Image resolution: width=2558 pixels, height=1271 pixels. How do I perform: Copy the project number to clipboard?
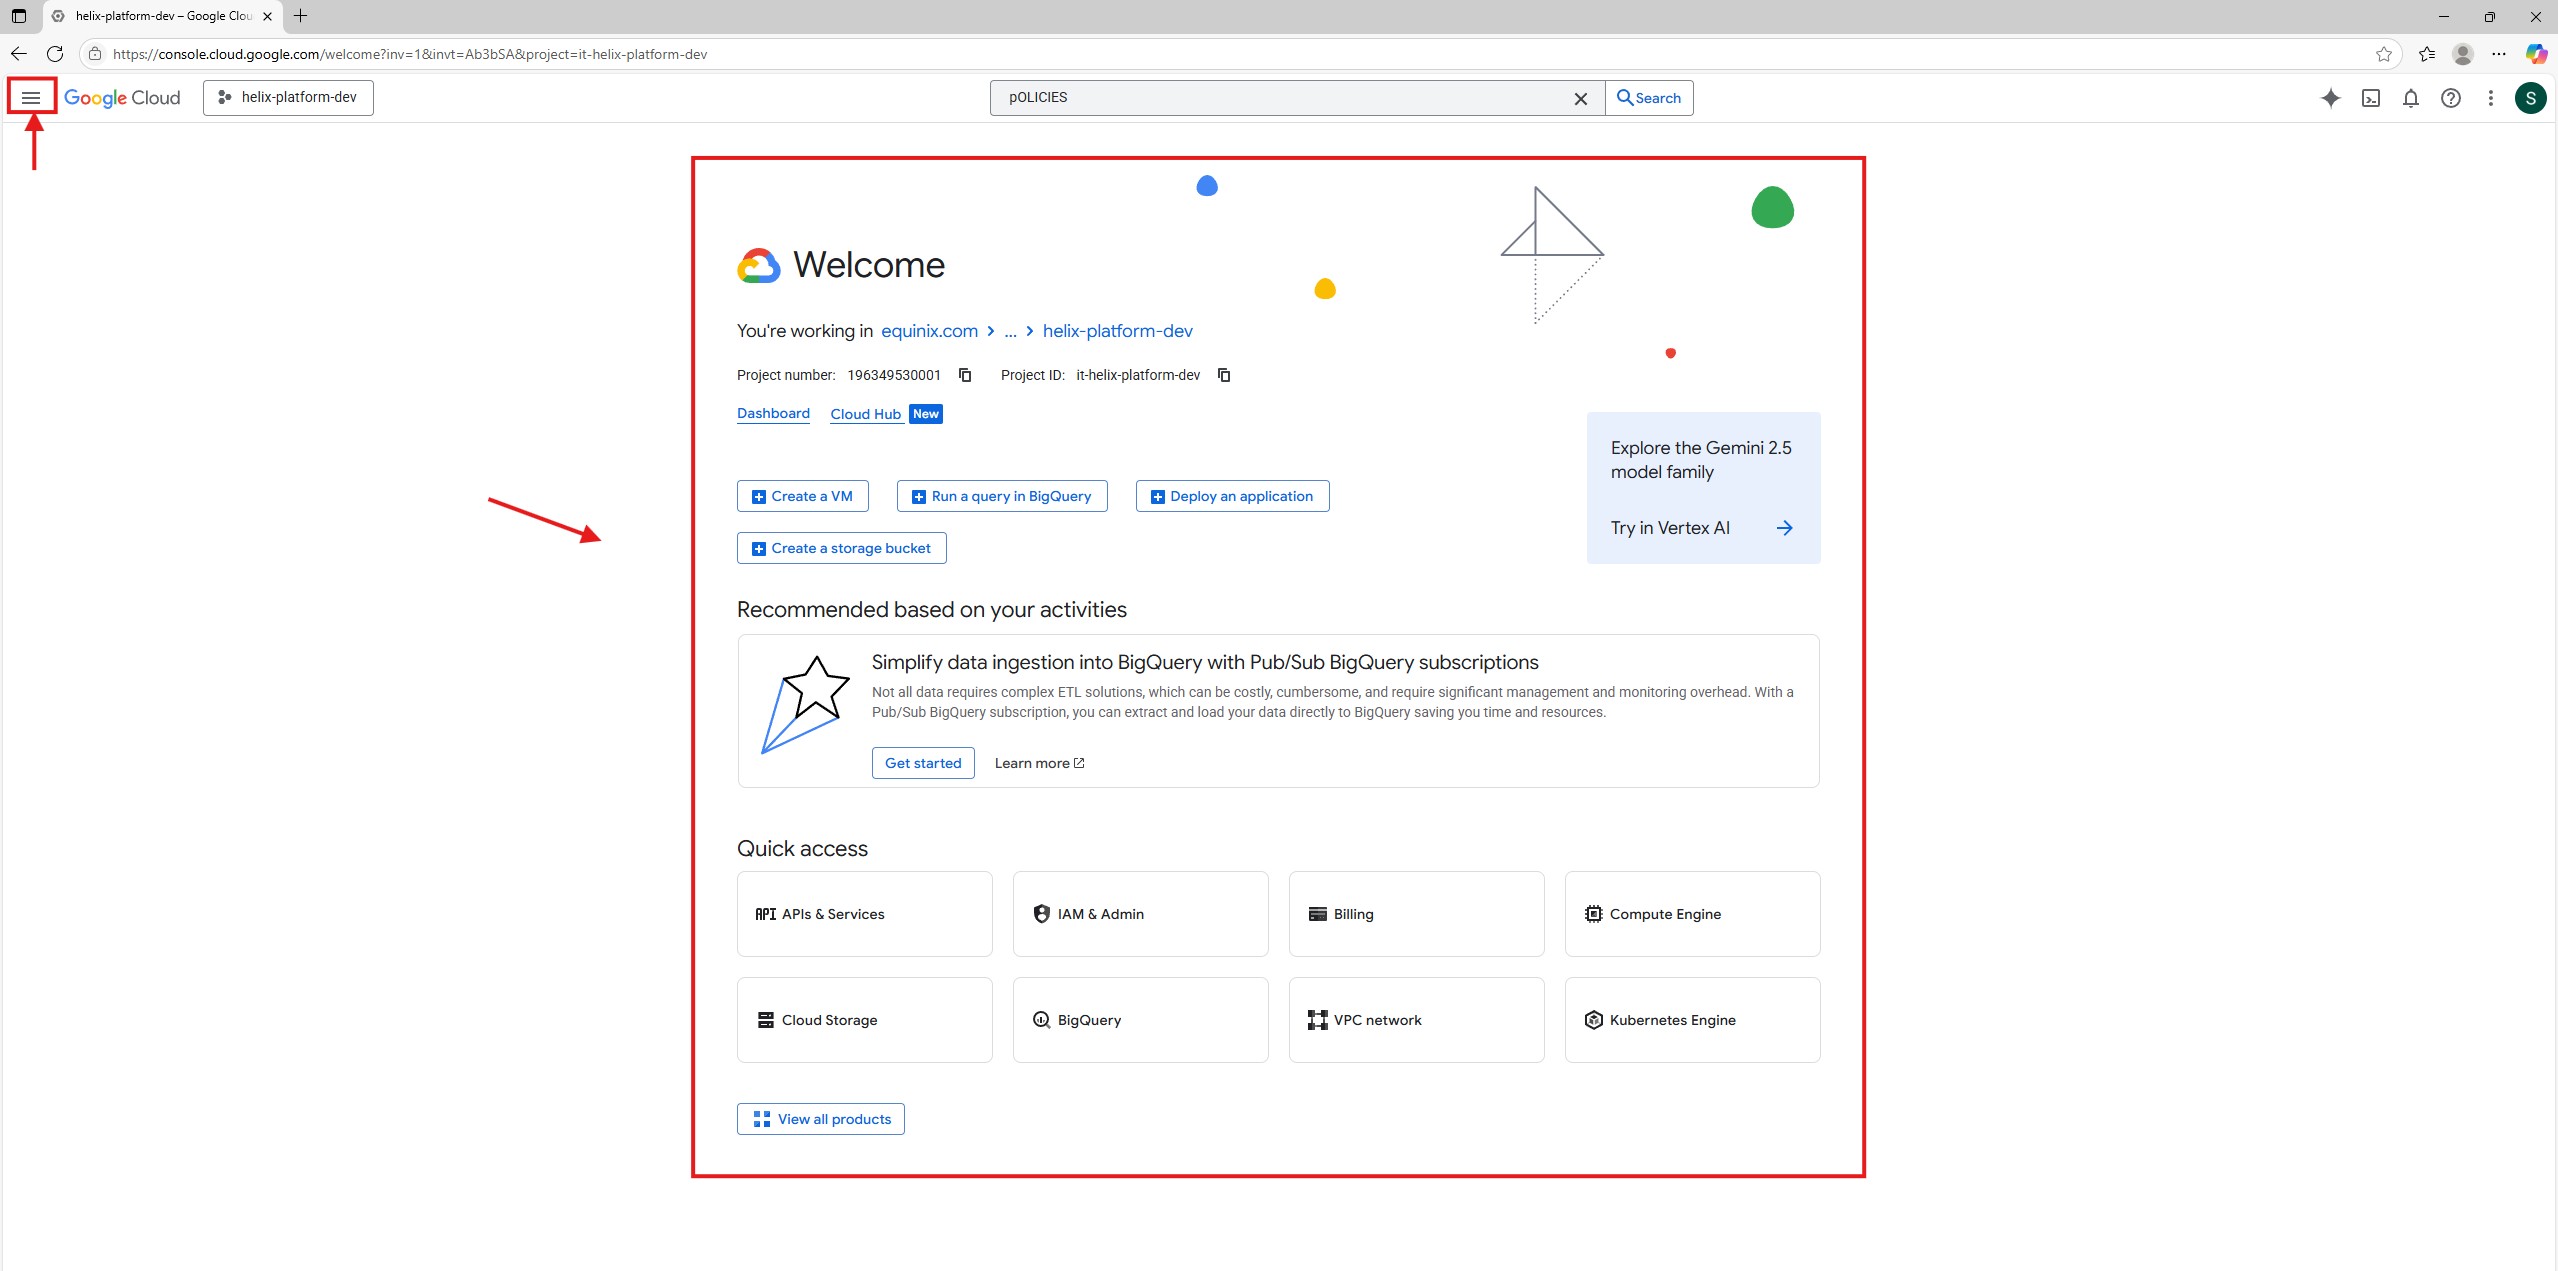(965, 375)
